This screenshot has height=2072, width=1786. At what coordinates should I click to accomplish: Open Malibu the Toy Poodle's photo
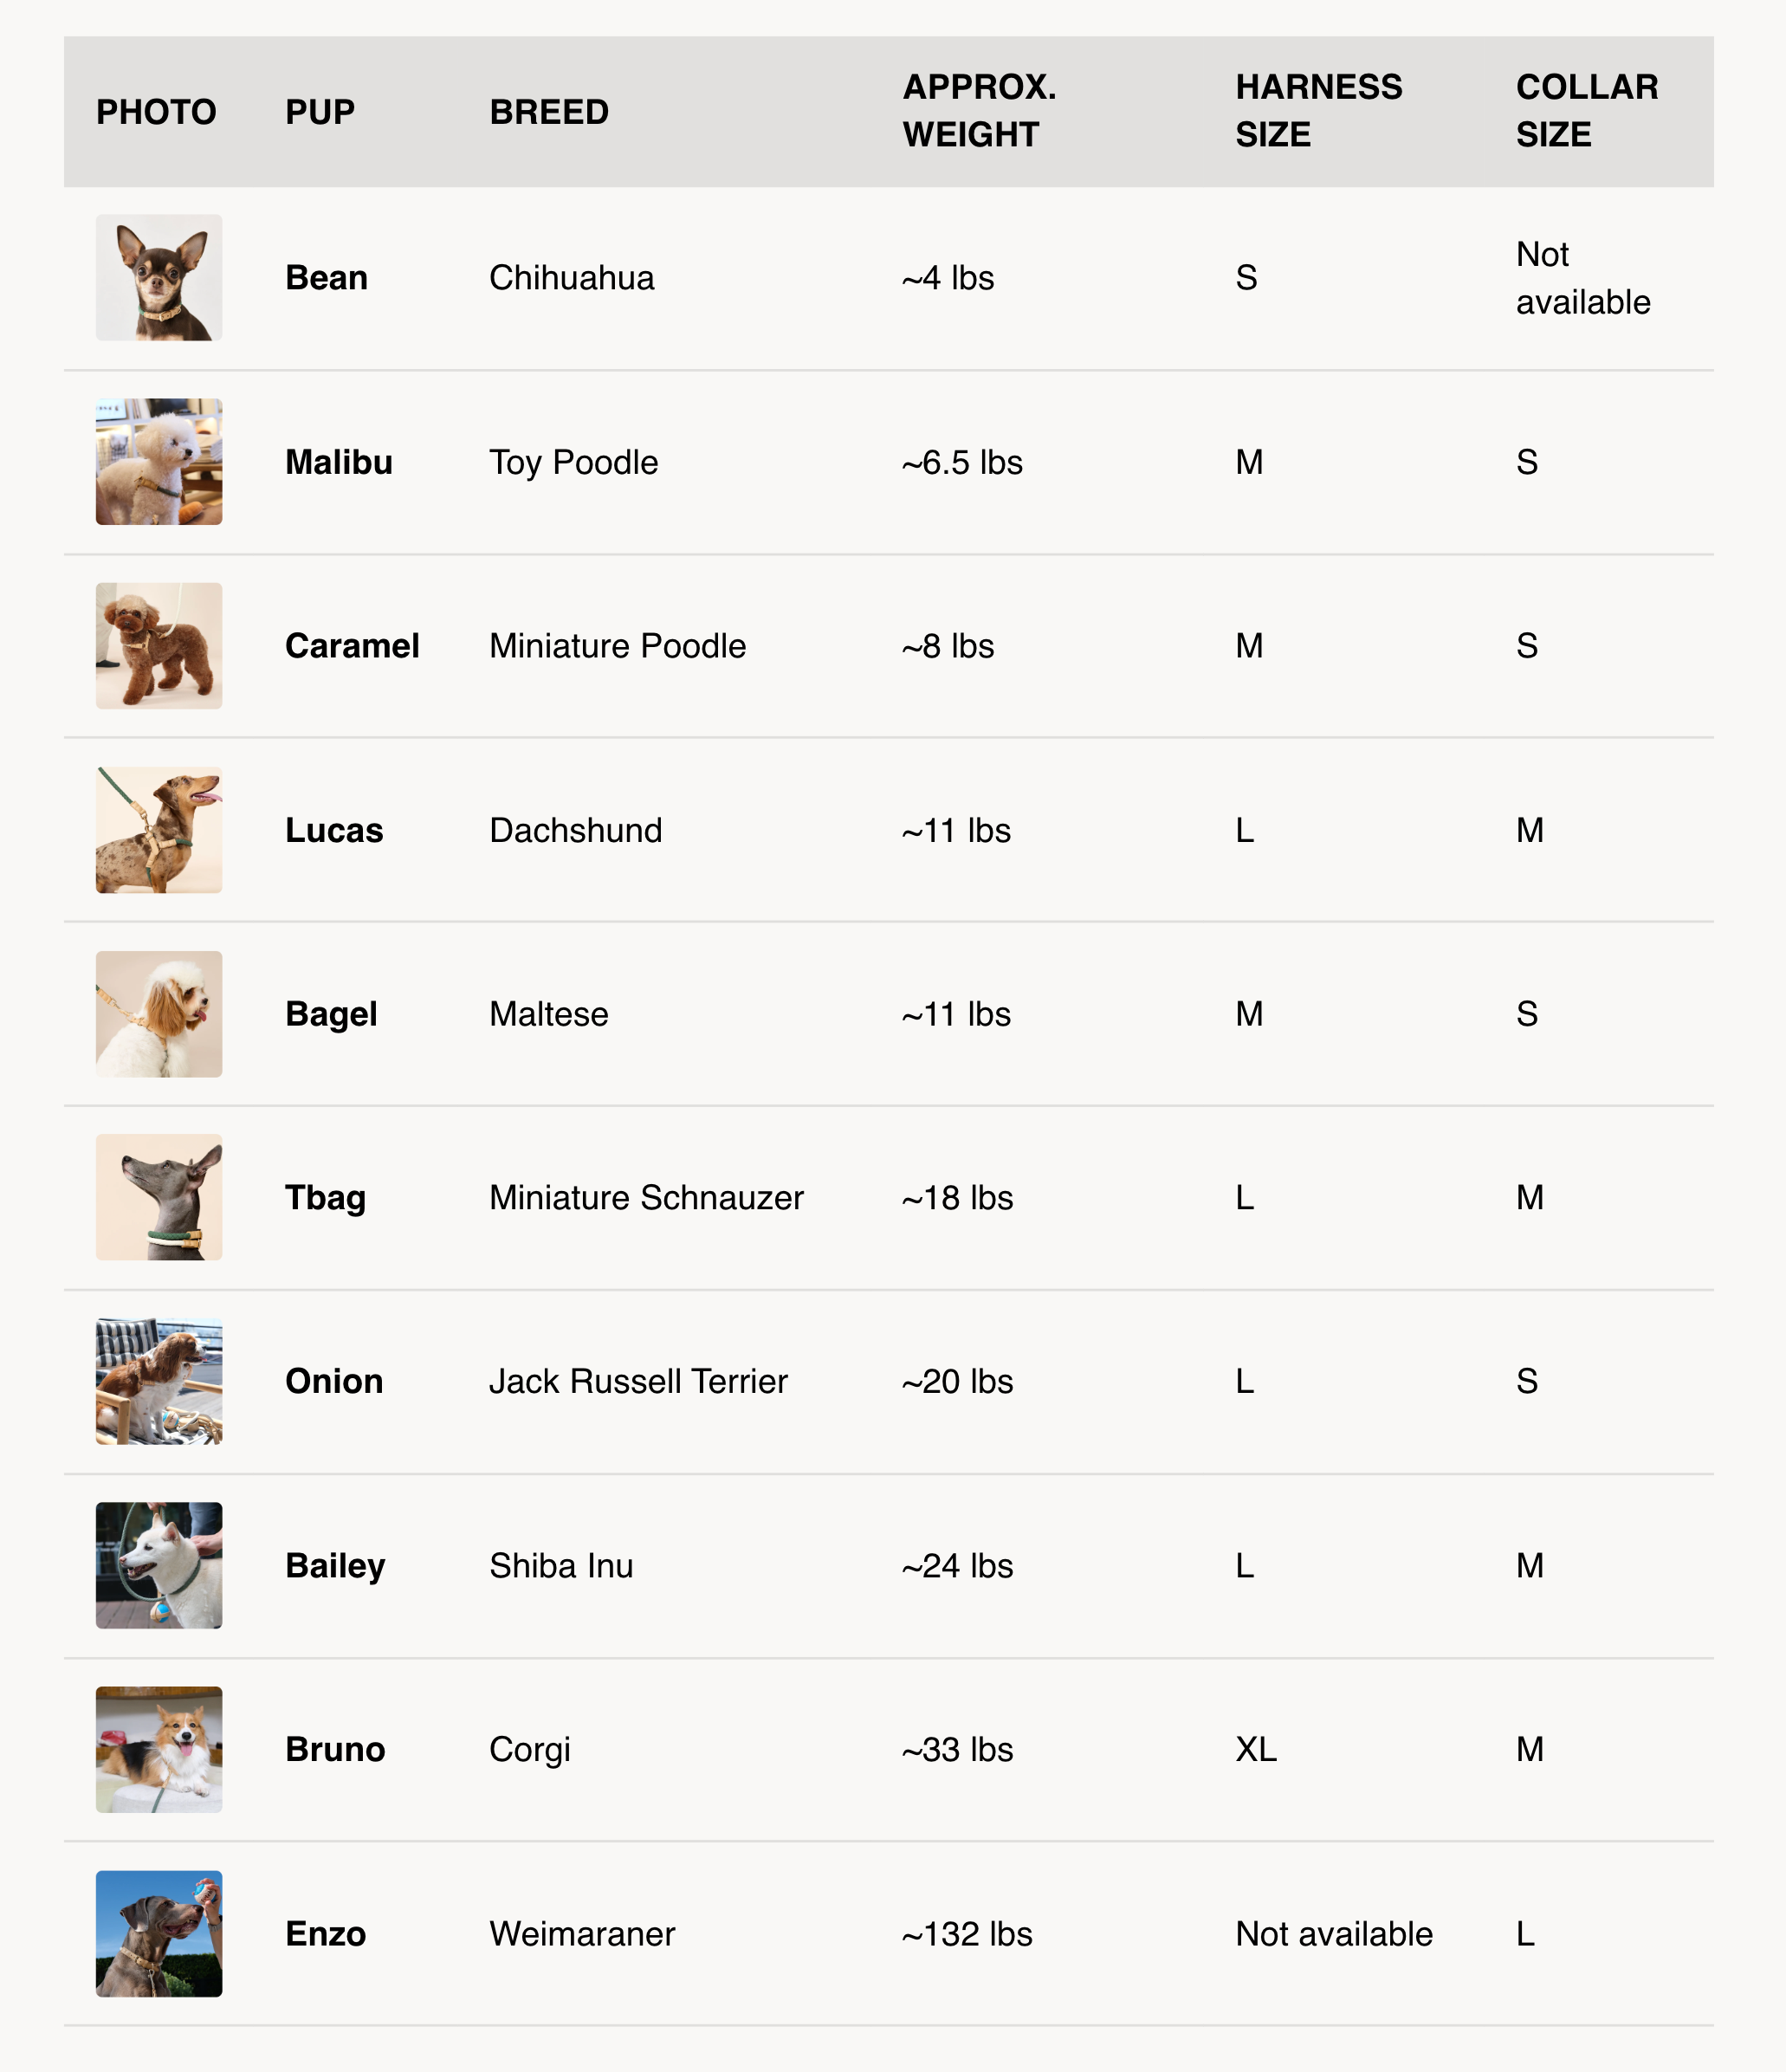tap(159, 462)
